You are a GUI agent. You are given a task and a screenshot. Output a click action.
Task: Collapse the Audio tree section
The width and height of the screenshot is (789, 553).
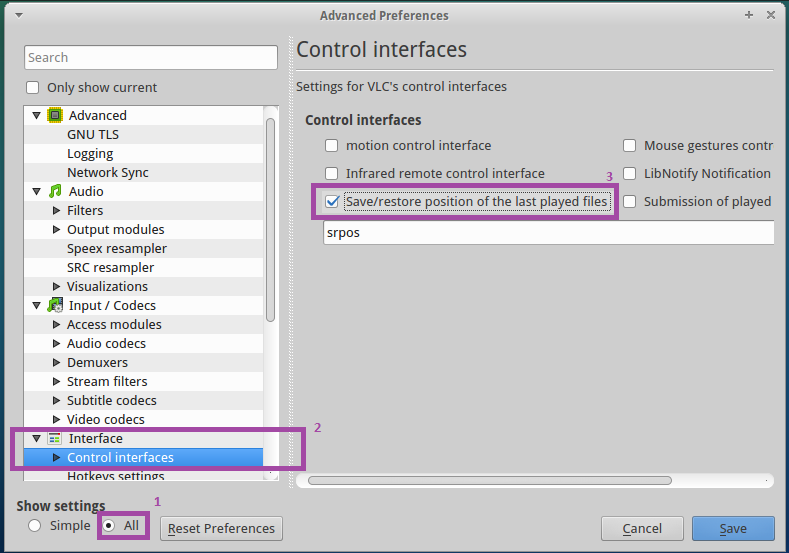tap(36, 191)
